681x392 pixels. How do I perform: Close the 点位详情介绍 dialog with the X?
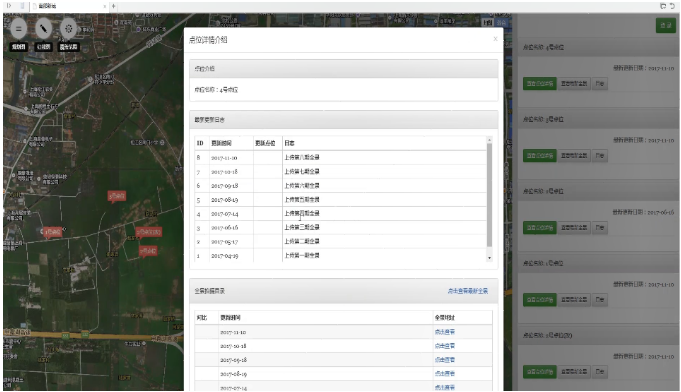pos(495,39)
